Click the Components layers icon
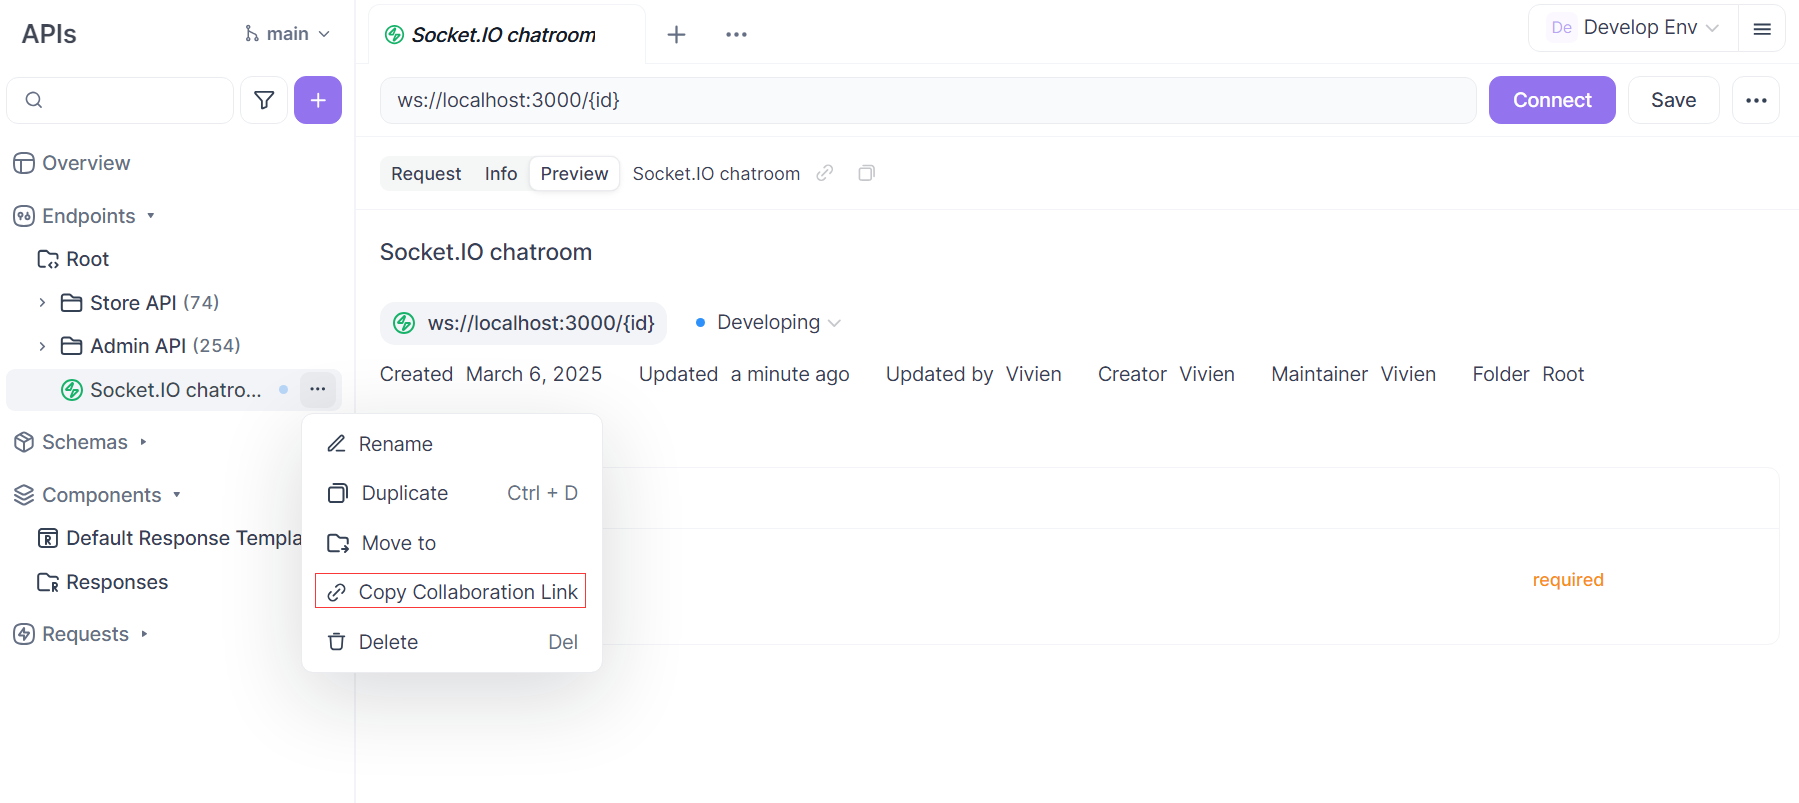 click(24, 495)
